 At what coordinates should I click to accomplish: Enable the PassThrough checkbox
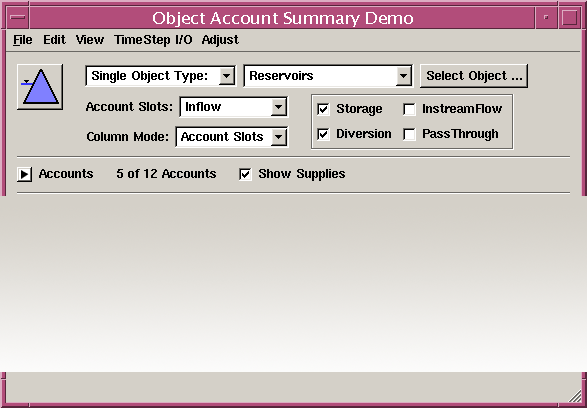coord(409,134)
